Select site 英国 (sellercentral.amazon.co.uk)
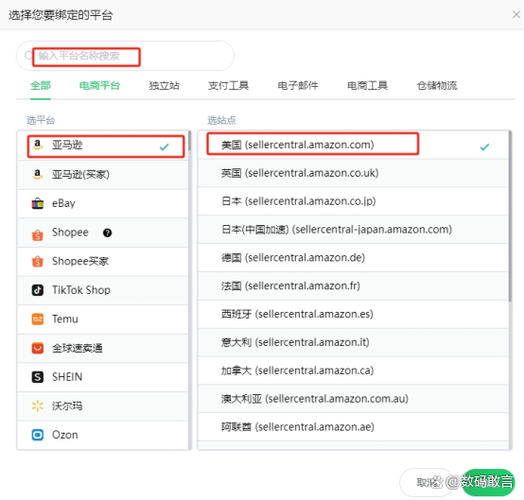This screenshot has height=500, width=524. pyautogui.click(x=353, y=173)
